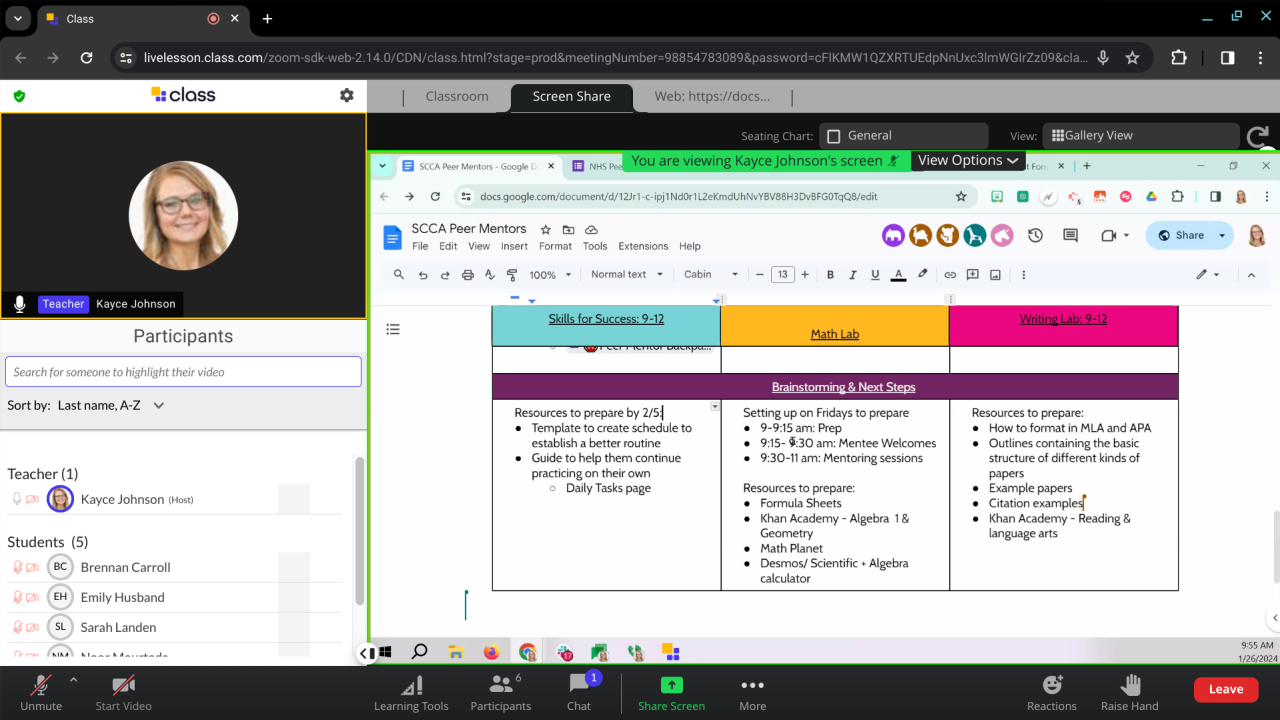The image size is (1280, 720).
Task: Toggle italic formatting in Docs toolbar
Action: (854, 274)
